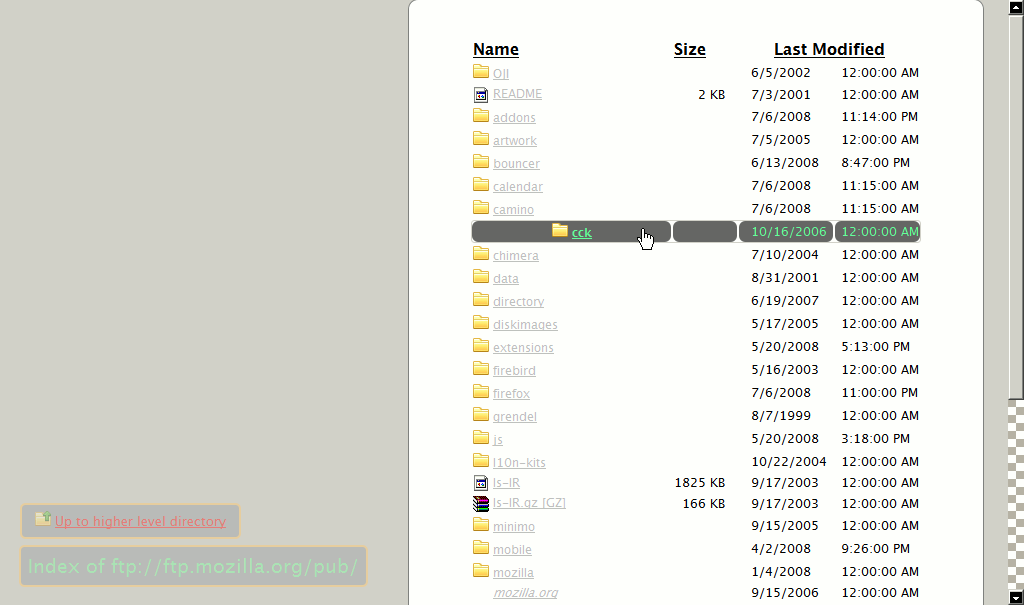Click the folder icon beside extensions

pos(481,345)
